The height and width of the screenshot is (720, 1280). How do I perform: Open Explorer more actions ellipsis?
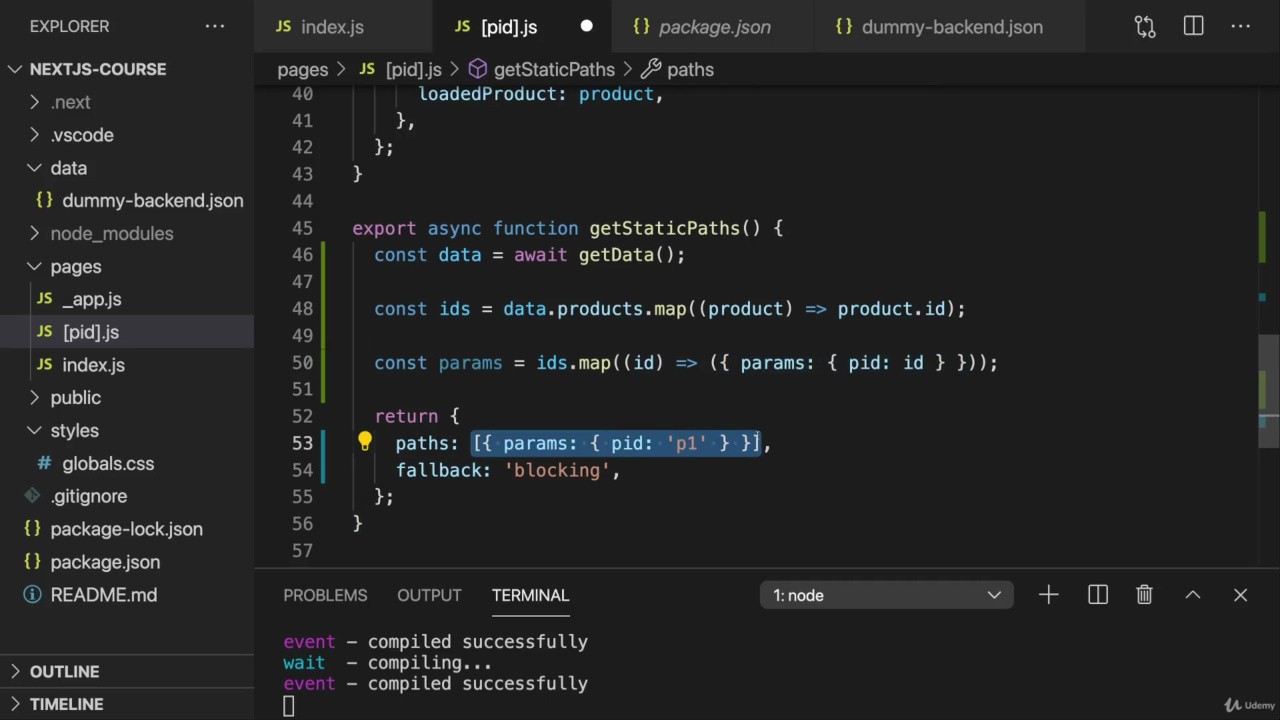pos(215,27)
